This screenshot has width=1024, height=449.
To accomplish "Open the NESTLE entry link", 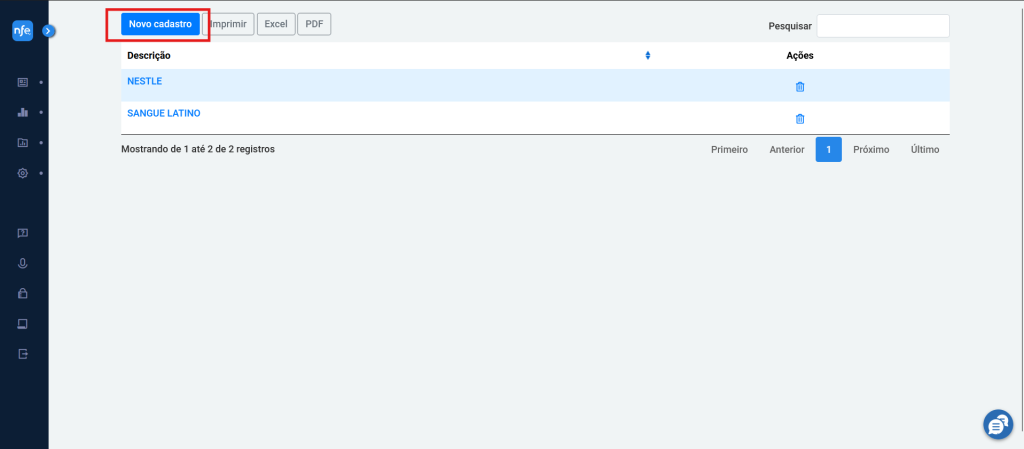I will [144, 82].
